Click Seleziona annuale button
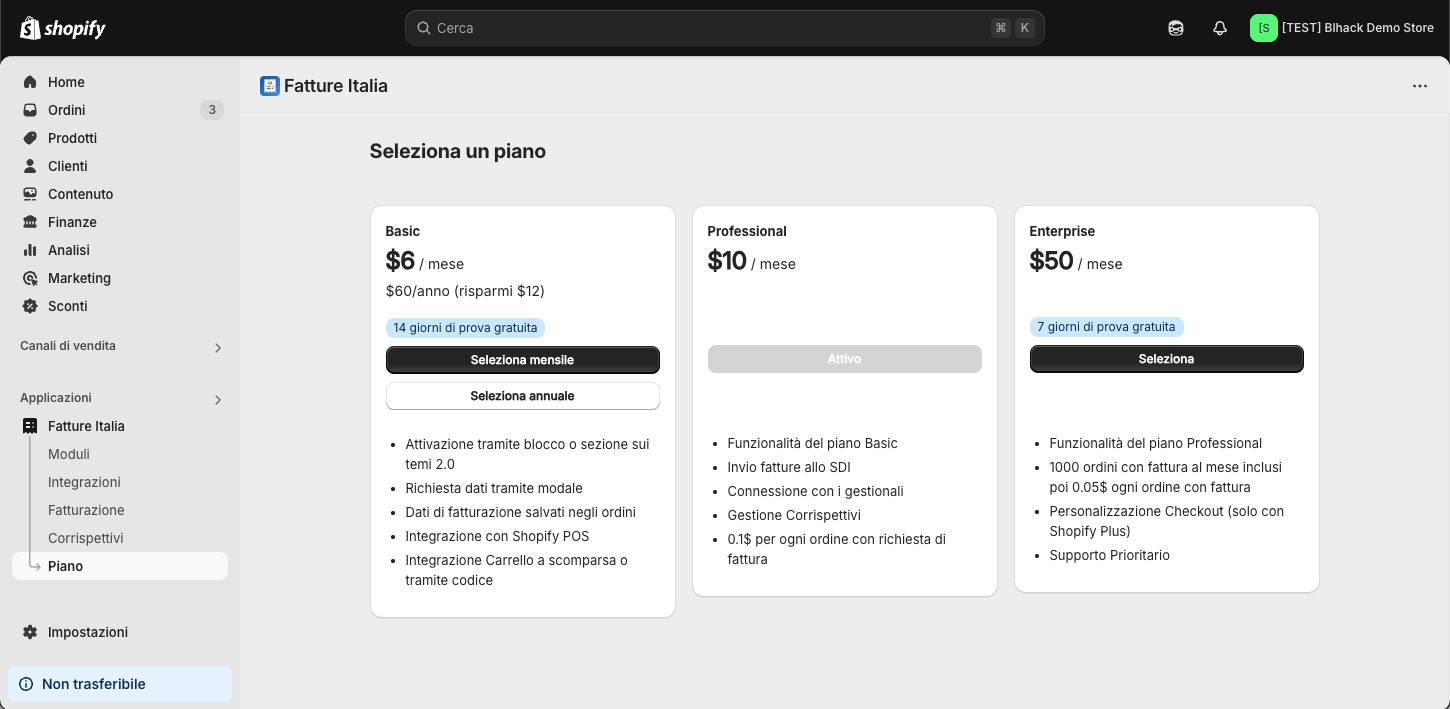The image size is (1450, 709). pyautogui.click(x=522, y=396)
